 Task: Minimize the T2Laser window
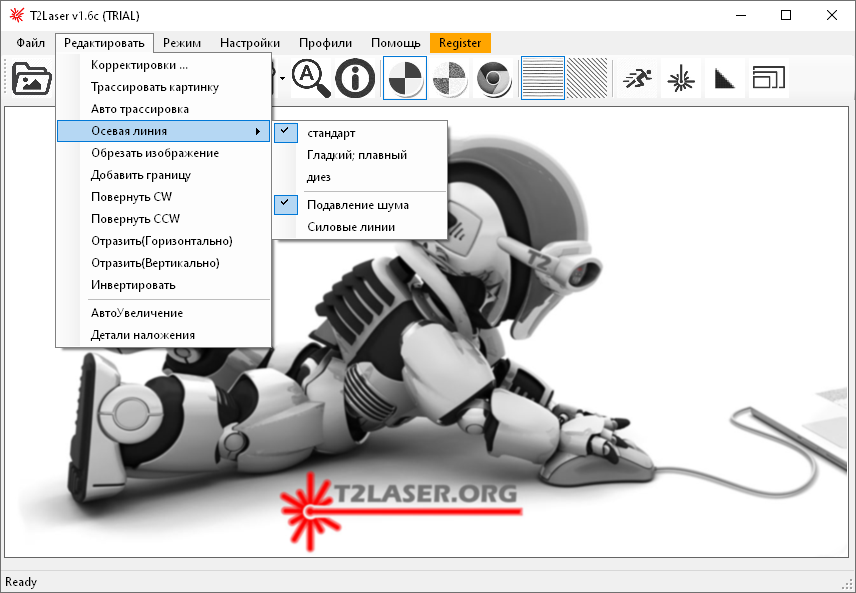[x=741, y=15]
